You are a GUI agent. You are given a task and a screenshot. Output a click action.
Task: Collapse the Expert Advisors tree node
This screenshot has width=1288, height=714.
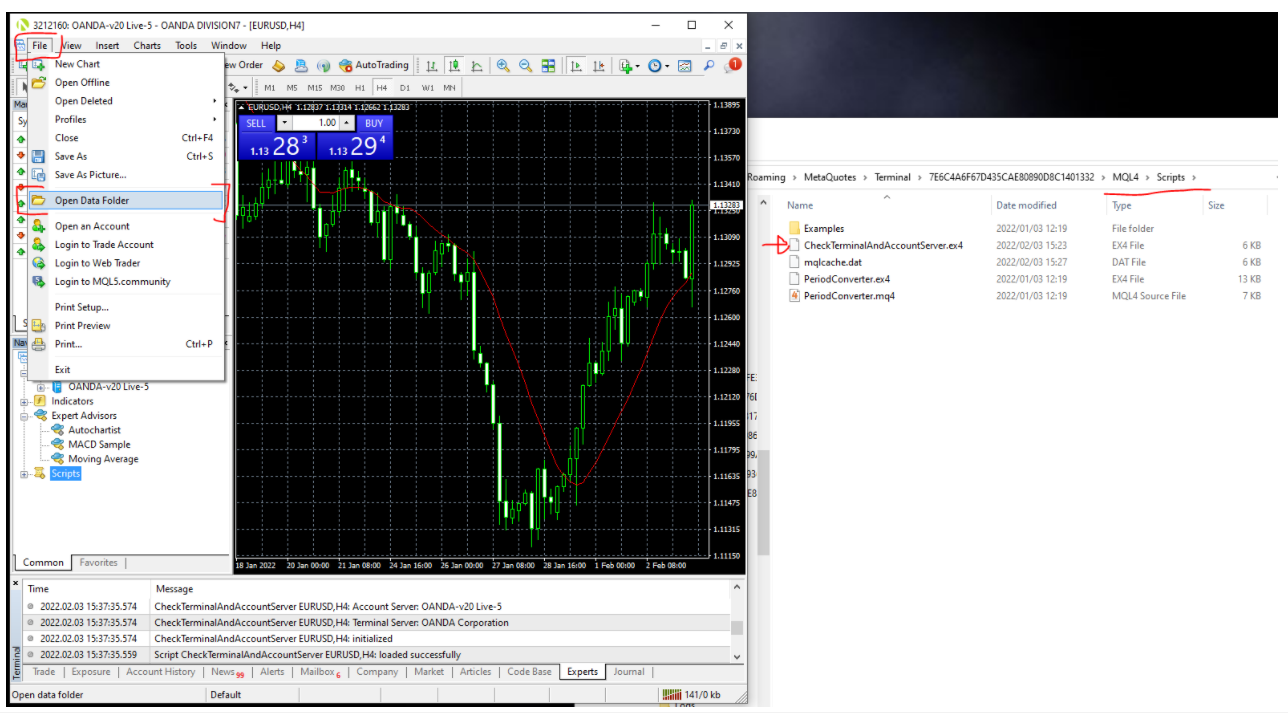[x=25, y=416]
